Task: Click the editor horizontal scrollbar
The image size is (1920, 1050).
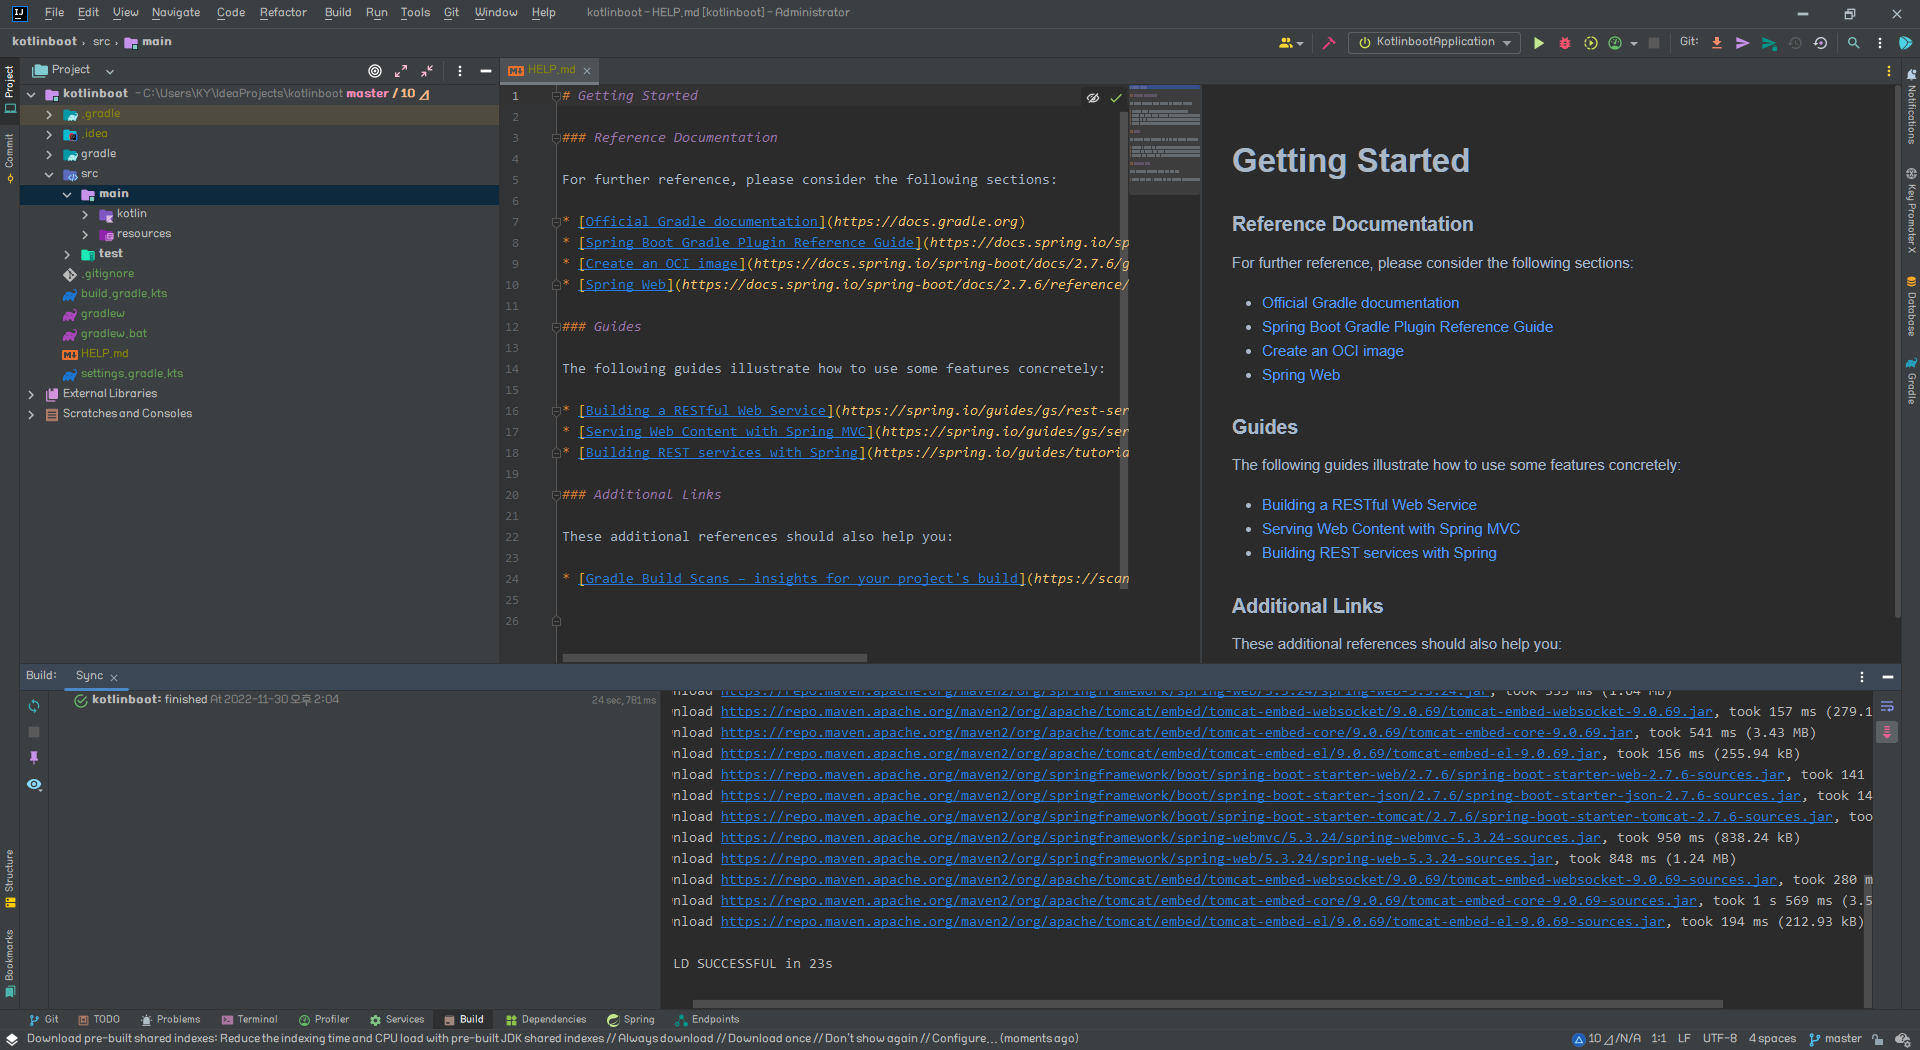Action: tap(714, 658)
